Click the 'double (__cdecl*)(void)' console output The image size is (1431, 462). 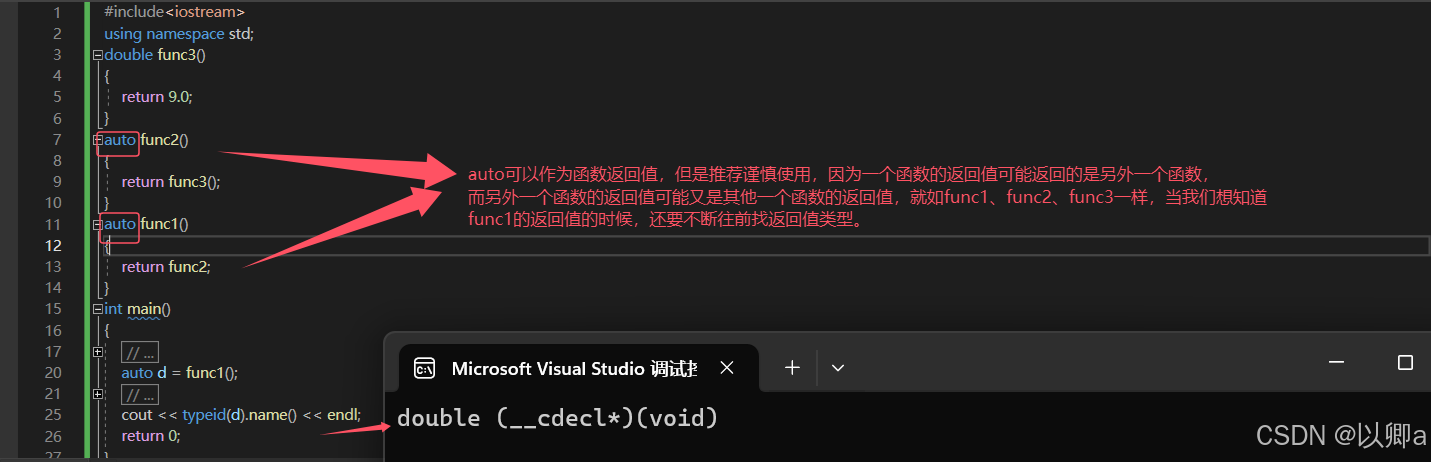click(558, 418)
